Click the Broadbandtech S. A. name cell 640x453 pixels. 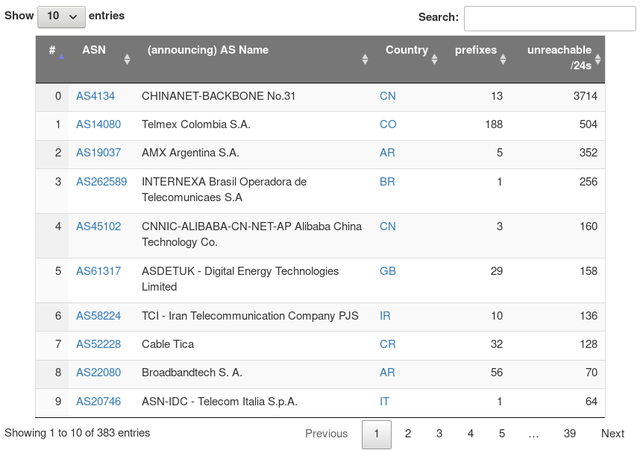tap(253, 373)
